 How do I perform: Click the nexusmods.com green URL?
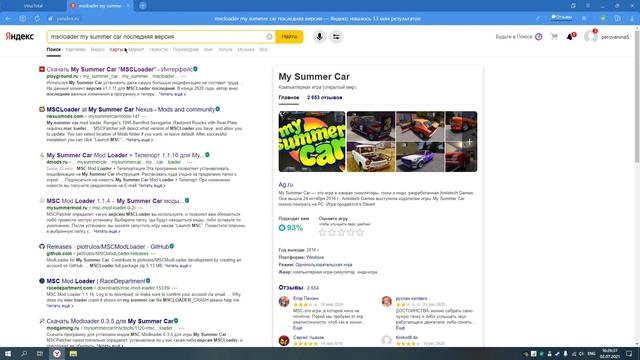(65, 116)
